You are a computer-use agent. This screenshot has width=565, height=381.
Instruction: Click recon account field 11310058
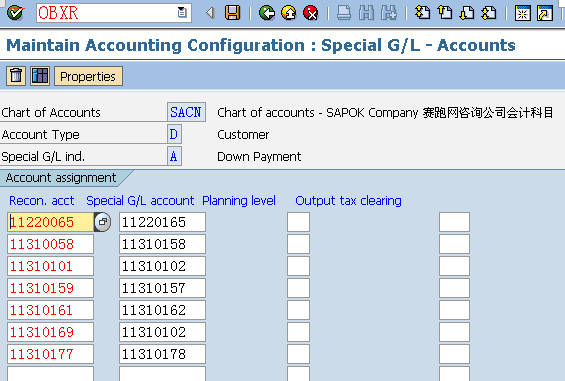[50, 244]
